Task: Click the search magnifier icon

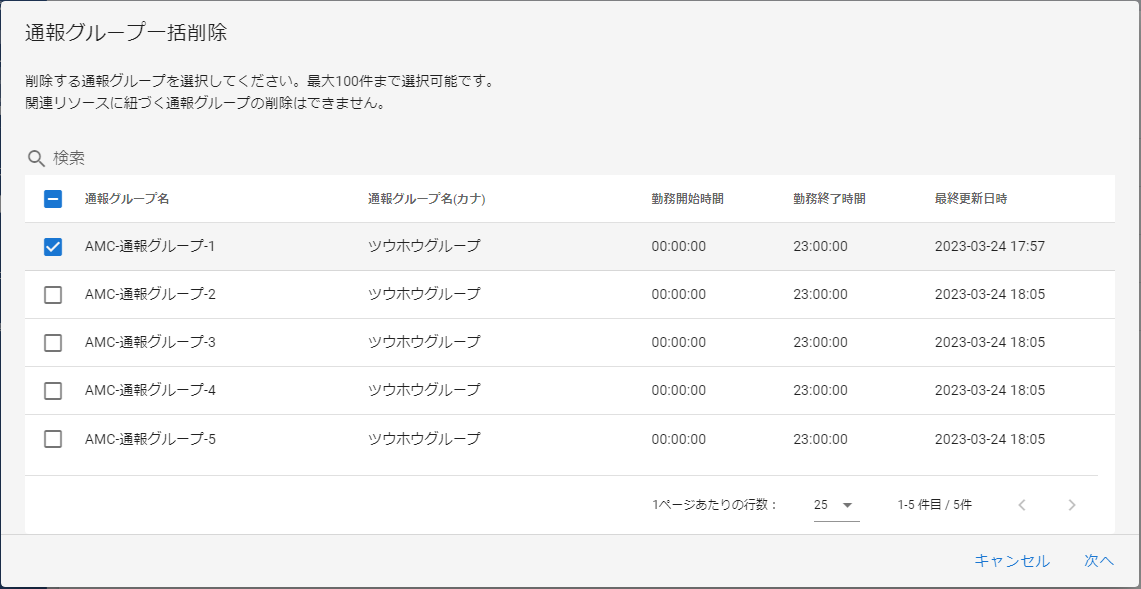Action: click(36, 158)
